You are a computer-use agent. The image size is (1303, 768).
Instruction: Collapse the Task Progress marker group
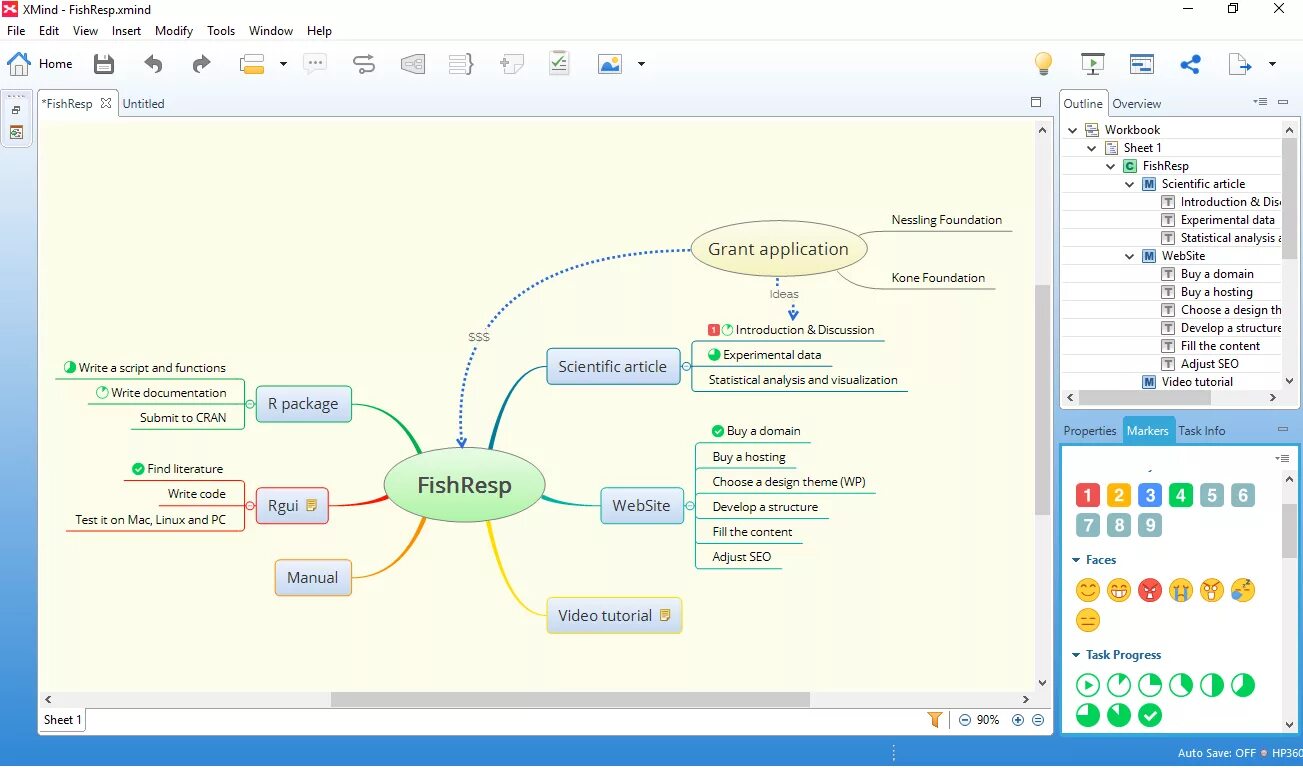[1076, 655]
